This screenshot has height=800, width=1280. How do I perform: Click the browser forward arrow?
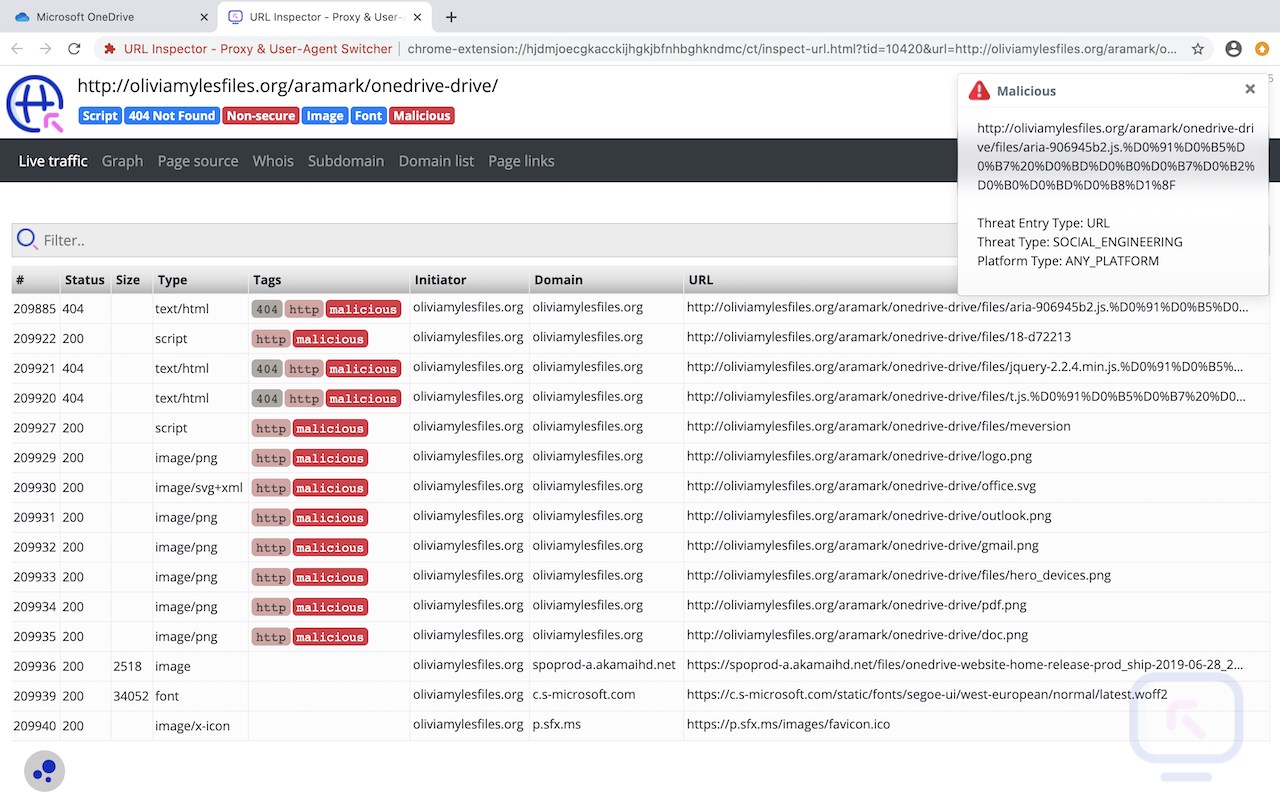(x=45, y=48)
